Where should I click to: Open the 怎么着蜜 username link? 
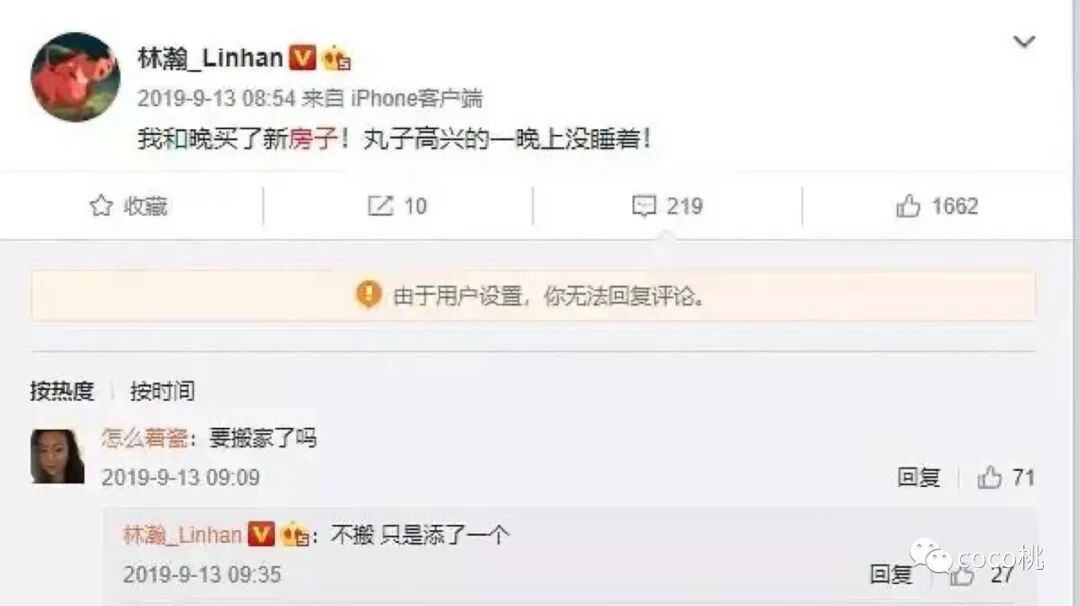[x=145, y=438]
